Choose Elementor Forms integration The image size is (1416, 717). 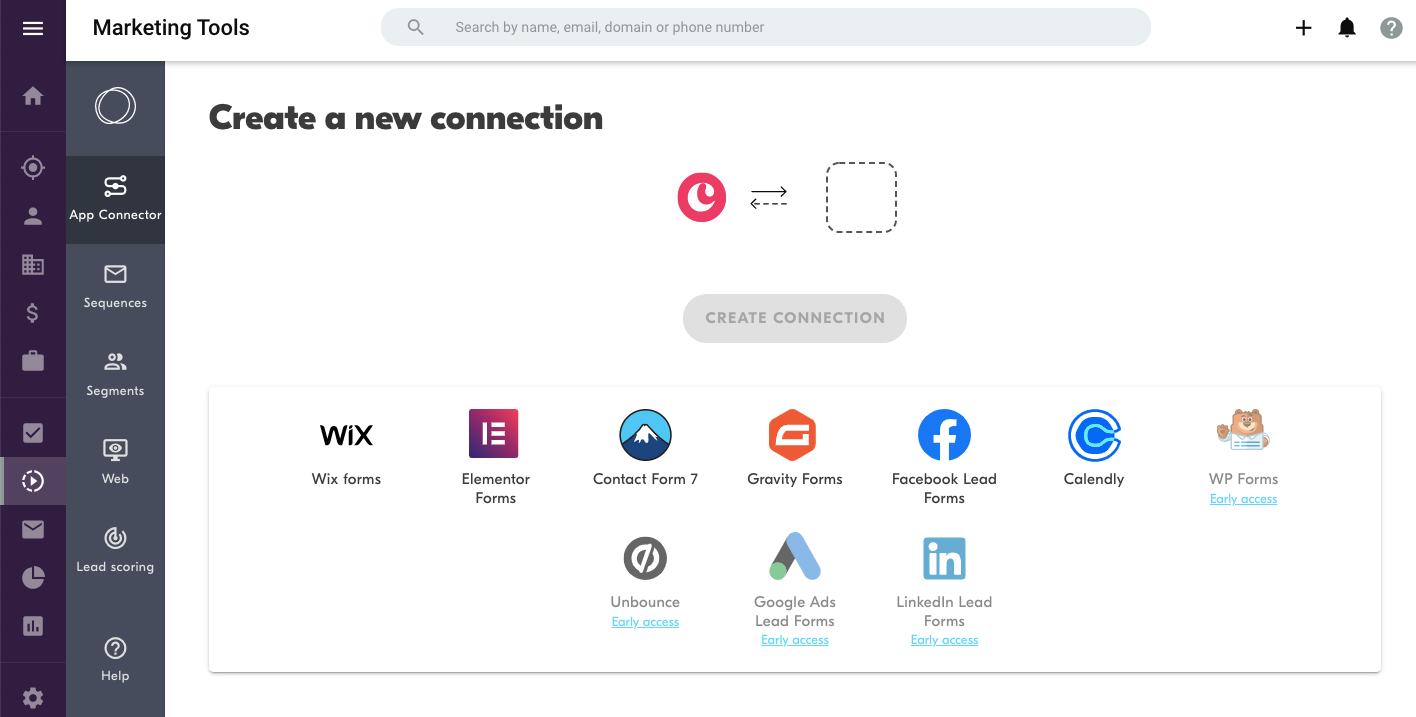pyautogui.click(x=495, y=457)
